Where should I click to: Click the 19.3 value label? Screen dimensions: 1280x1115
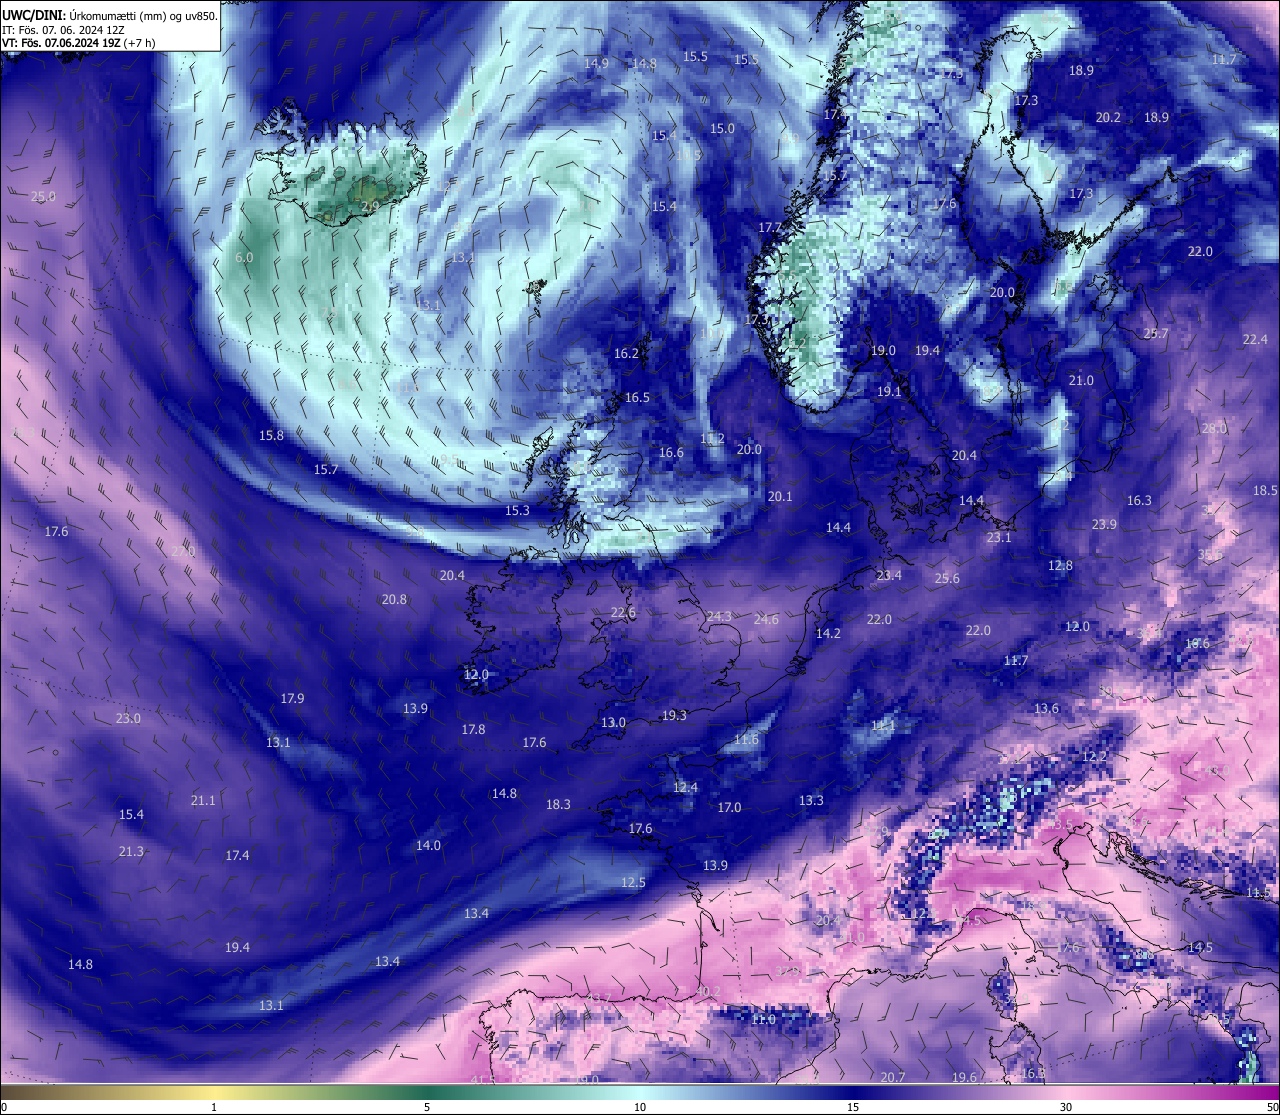click(674, 715)
